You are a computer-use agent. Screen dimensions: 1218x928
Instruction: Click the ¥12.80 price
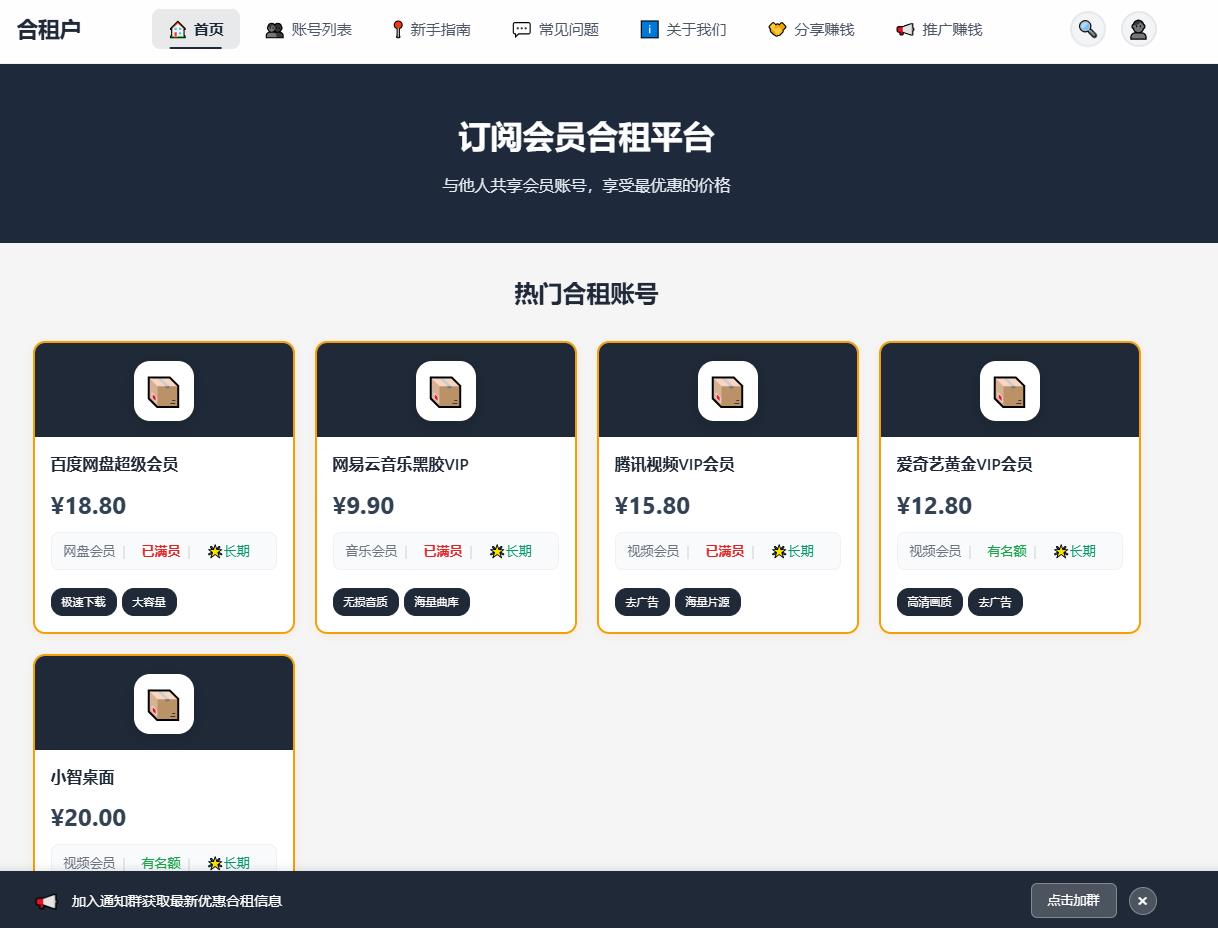tap(935, 506)
